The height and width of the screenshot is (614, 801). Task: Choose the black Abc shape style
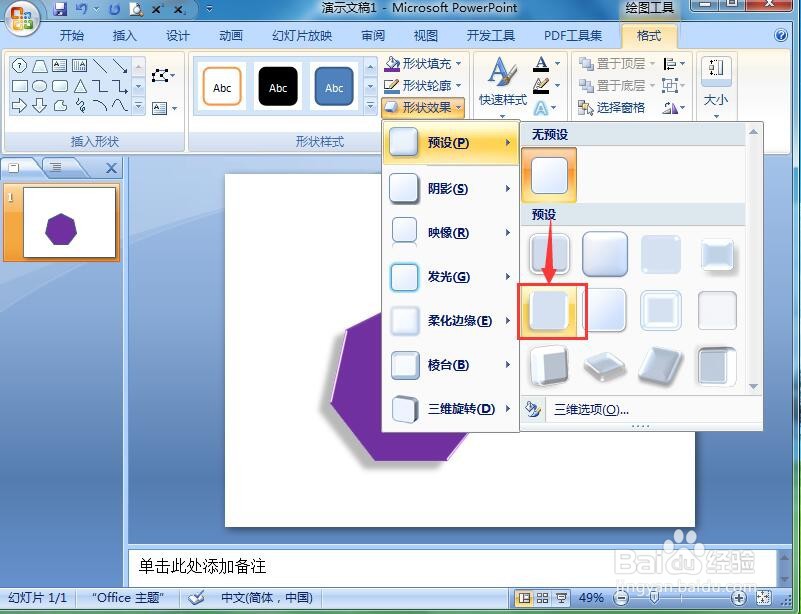(277, 86)
